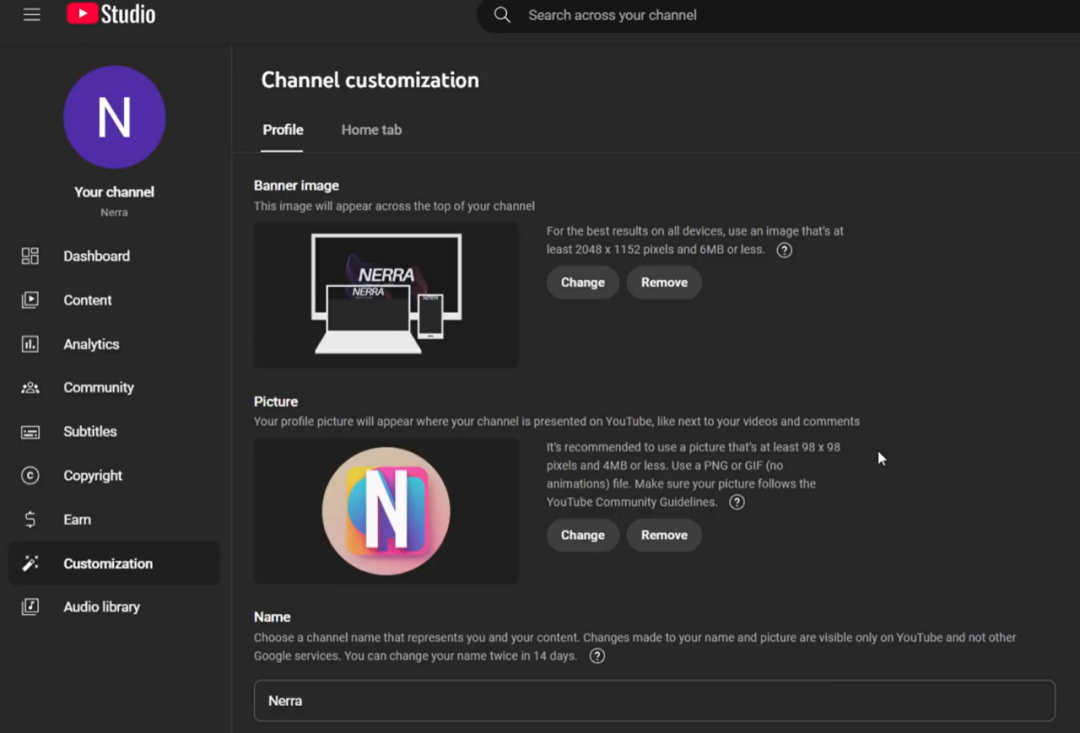Remove the banner image
Screen dimensions: 1080x733
pos(664,282)
